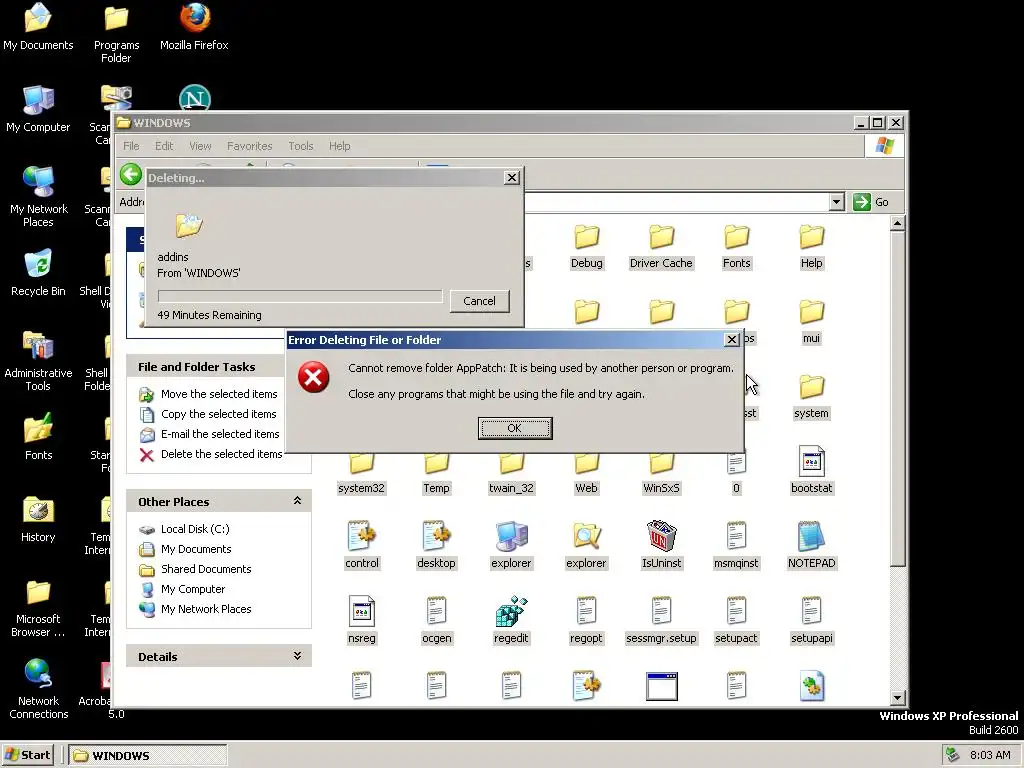The height and width of the screenshot is (768, 1024).
Task: Click OK in the error dialog
Action: pos(515,428)
